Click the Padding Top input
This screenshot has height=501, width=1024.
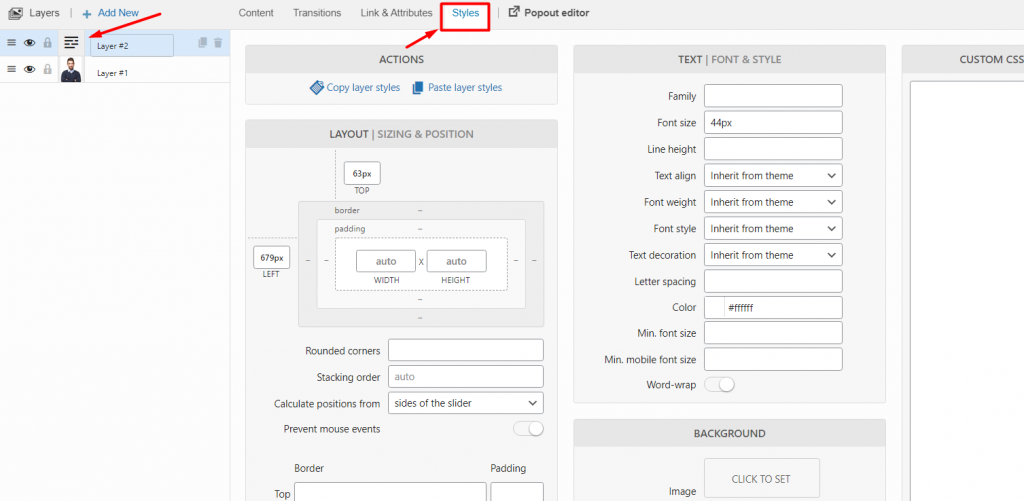point(517,493)
